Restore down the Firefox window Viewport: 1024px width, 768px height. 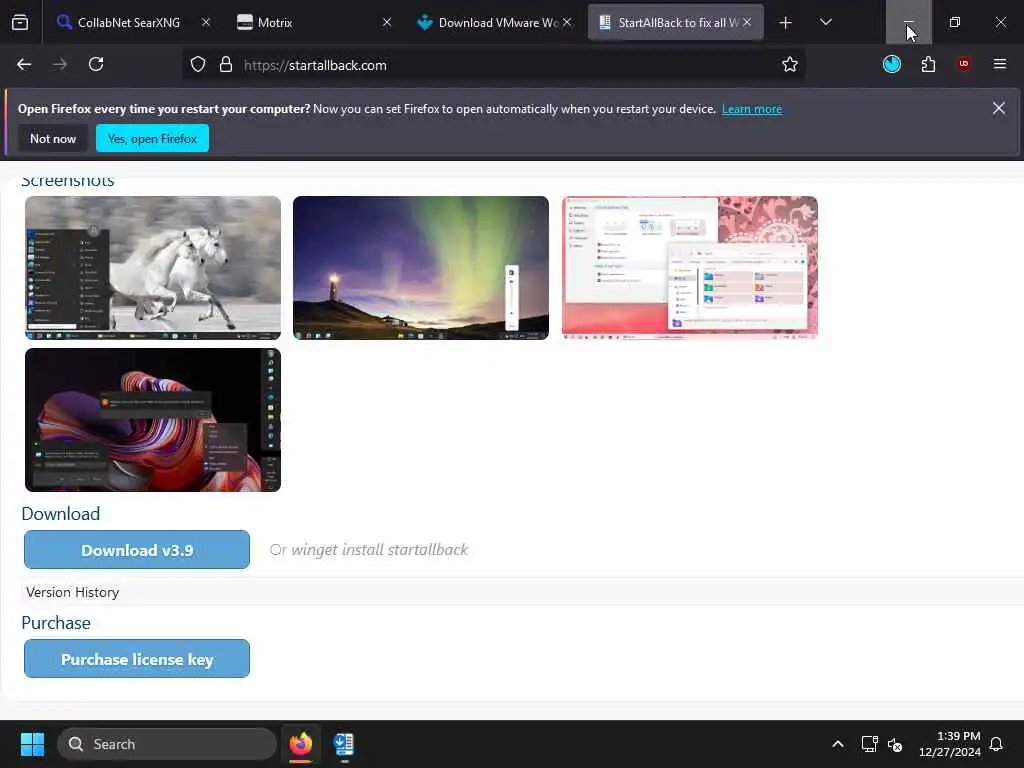pyautogui.click(x=955, y=22)
